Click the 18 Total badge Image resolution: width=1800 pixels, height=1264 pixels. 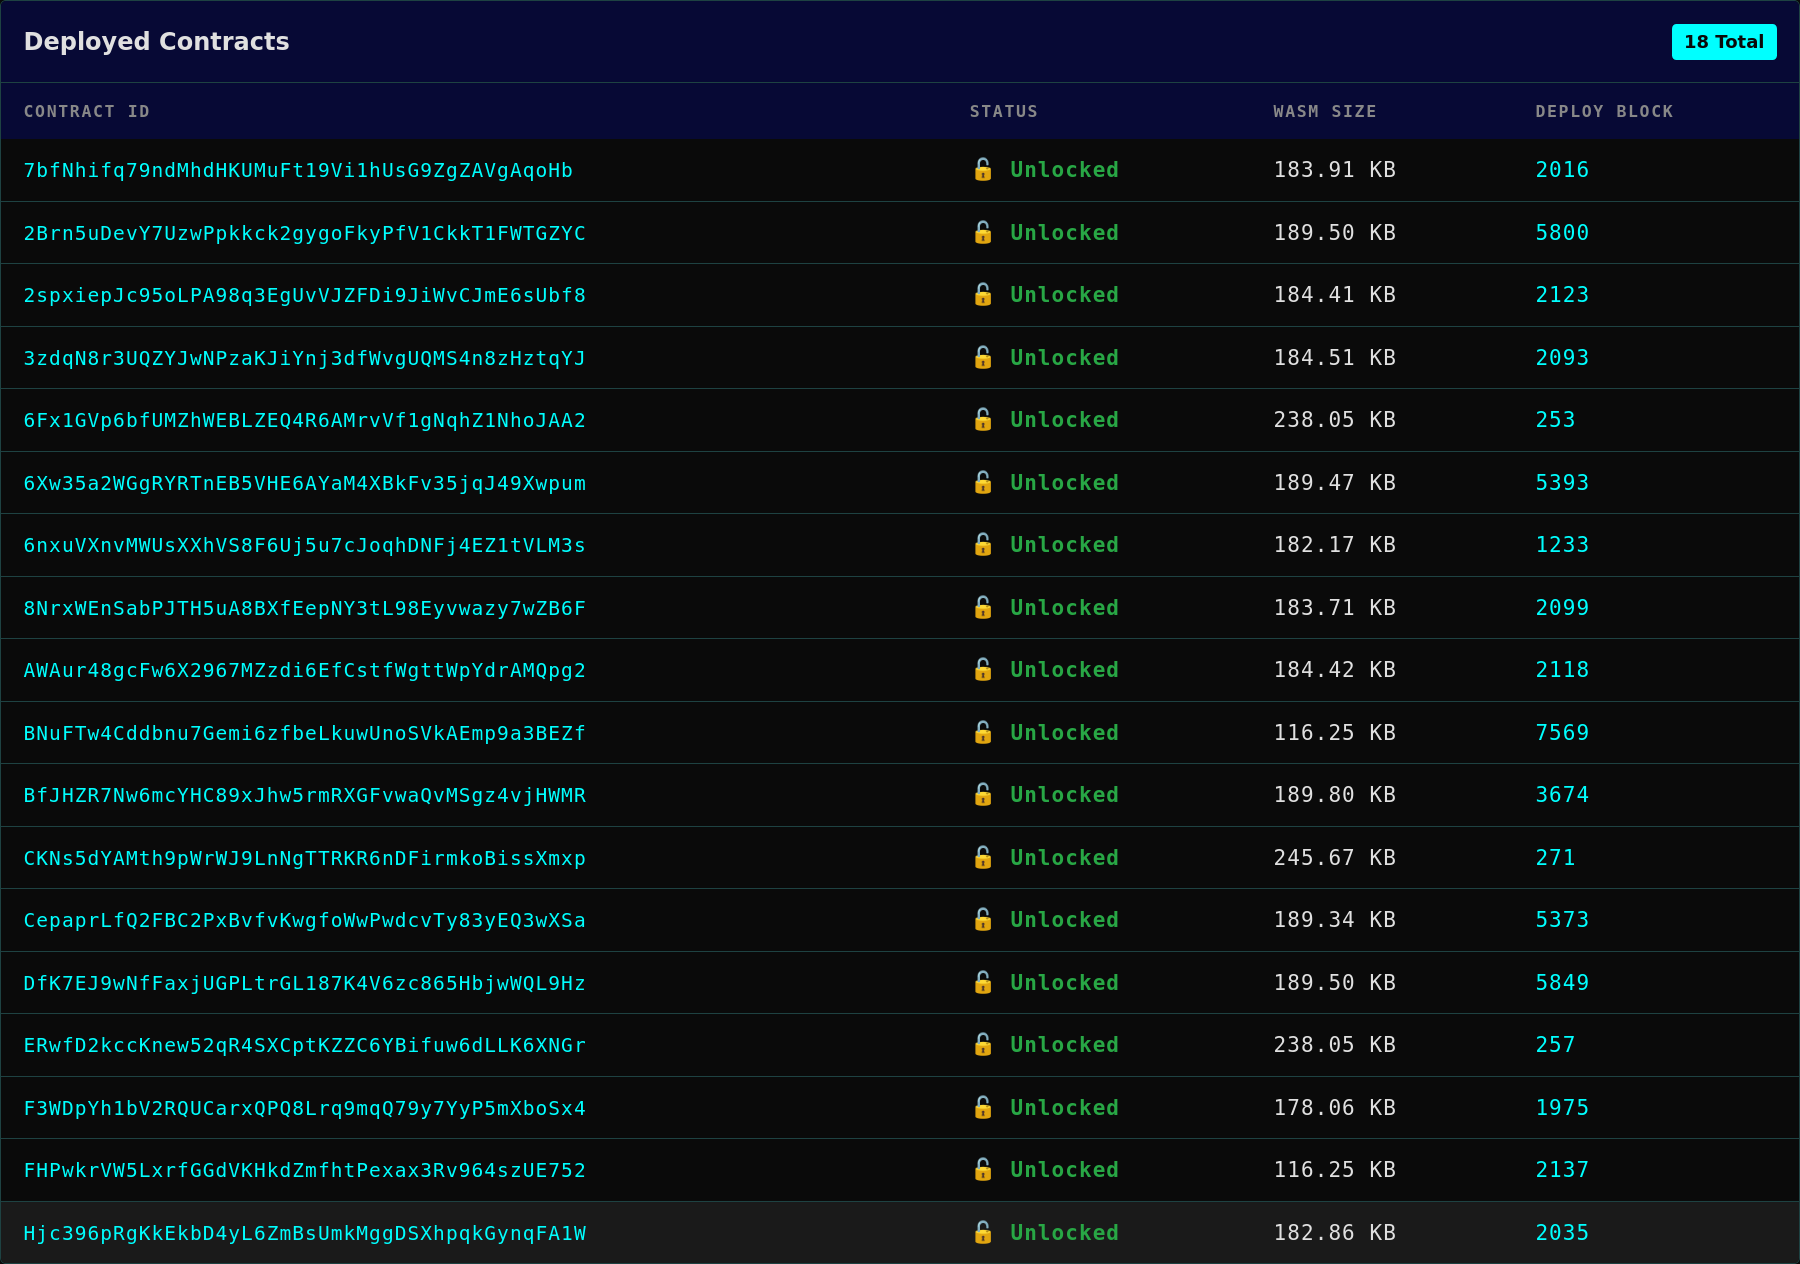[x=1724, y=42]
